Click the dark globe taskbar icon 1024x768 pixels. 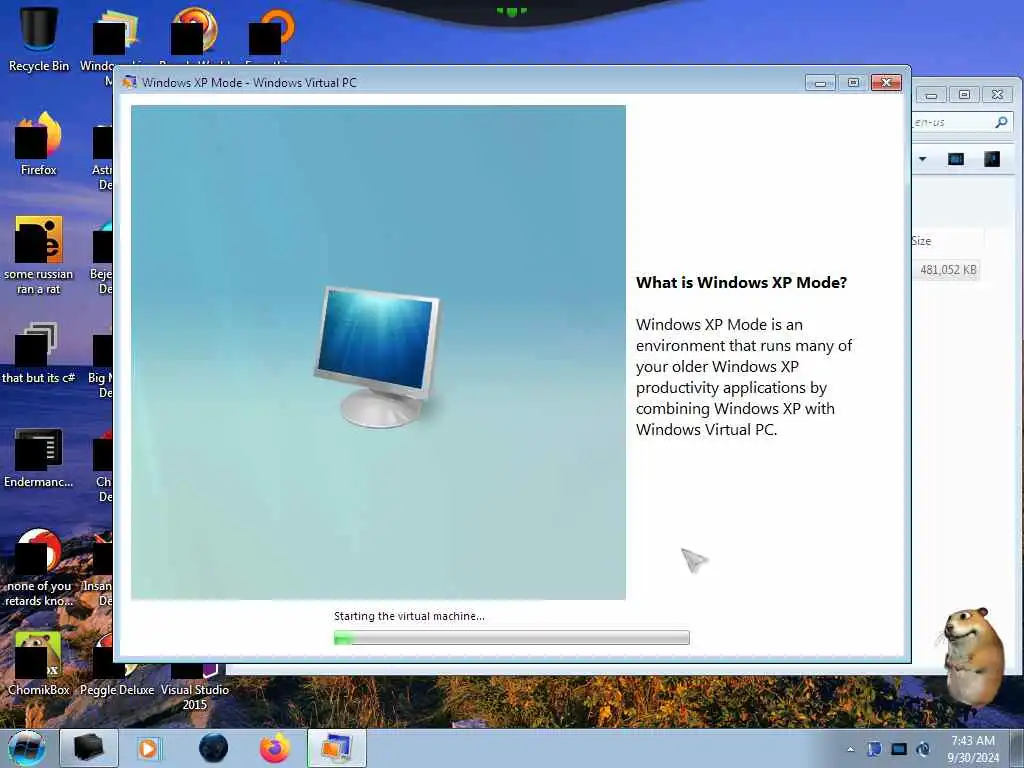click(213, 748)
